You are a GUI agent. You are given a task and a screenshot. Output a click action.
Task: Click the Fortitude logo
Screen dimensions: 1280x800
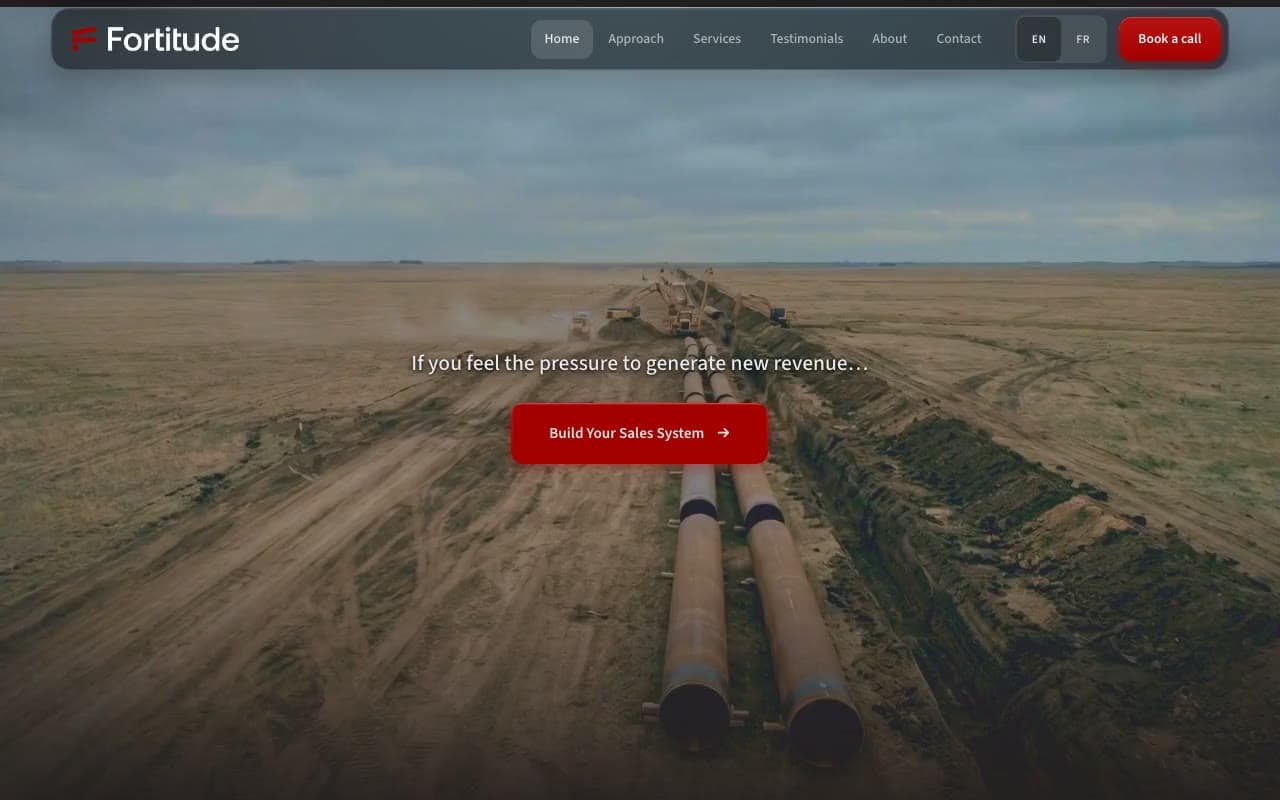tap(155, 39)
